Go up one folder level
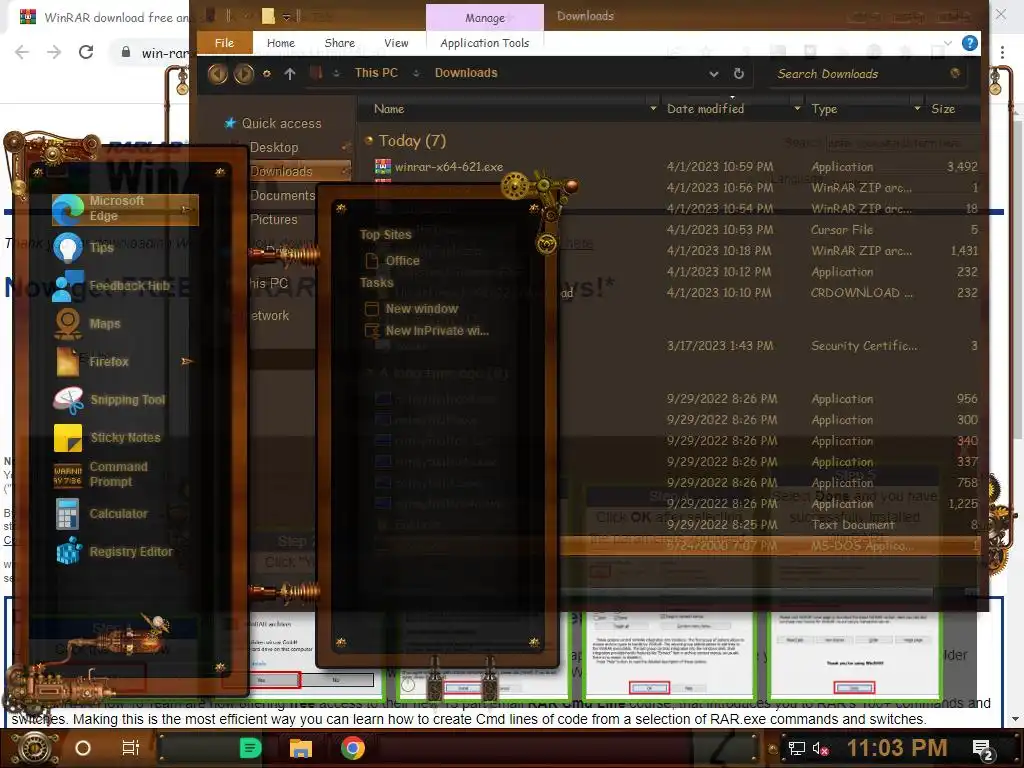This screenshot has height=768, width=1024. click(290, 74)
